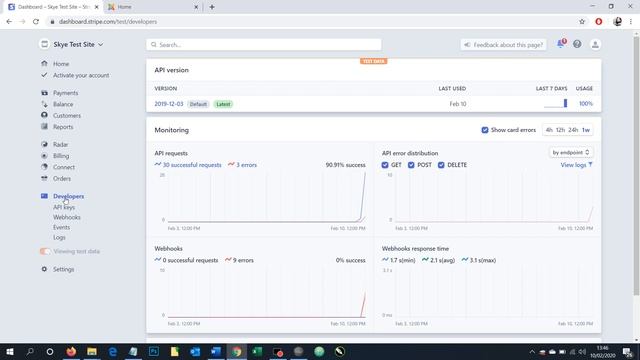Switch to the Home browser tab

(153, 7)
